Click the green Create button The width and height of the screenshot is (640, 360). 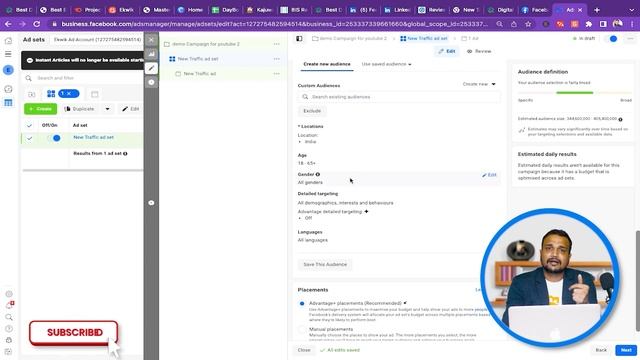coord(40,109)
